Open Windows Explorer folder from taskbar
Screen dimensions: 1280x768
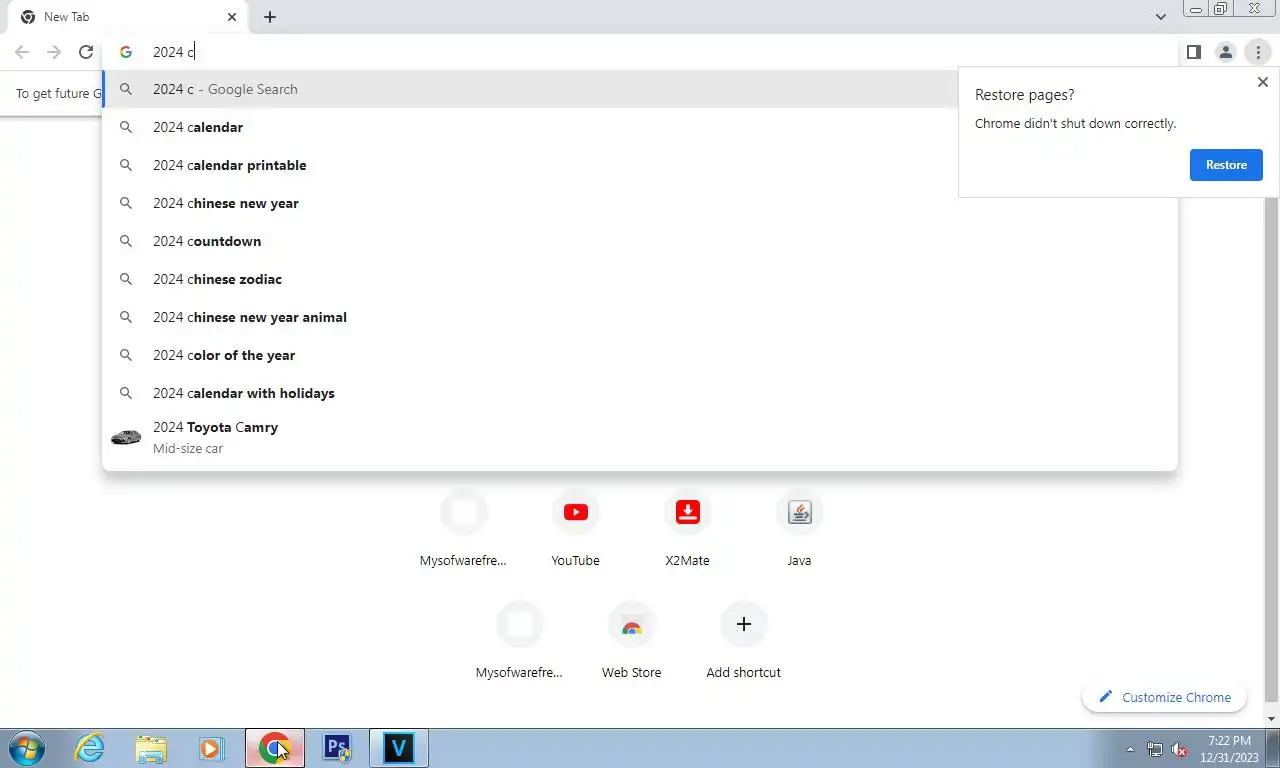tap(151, 748)
